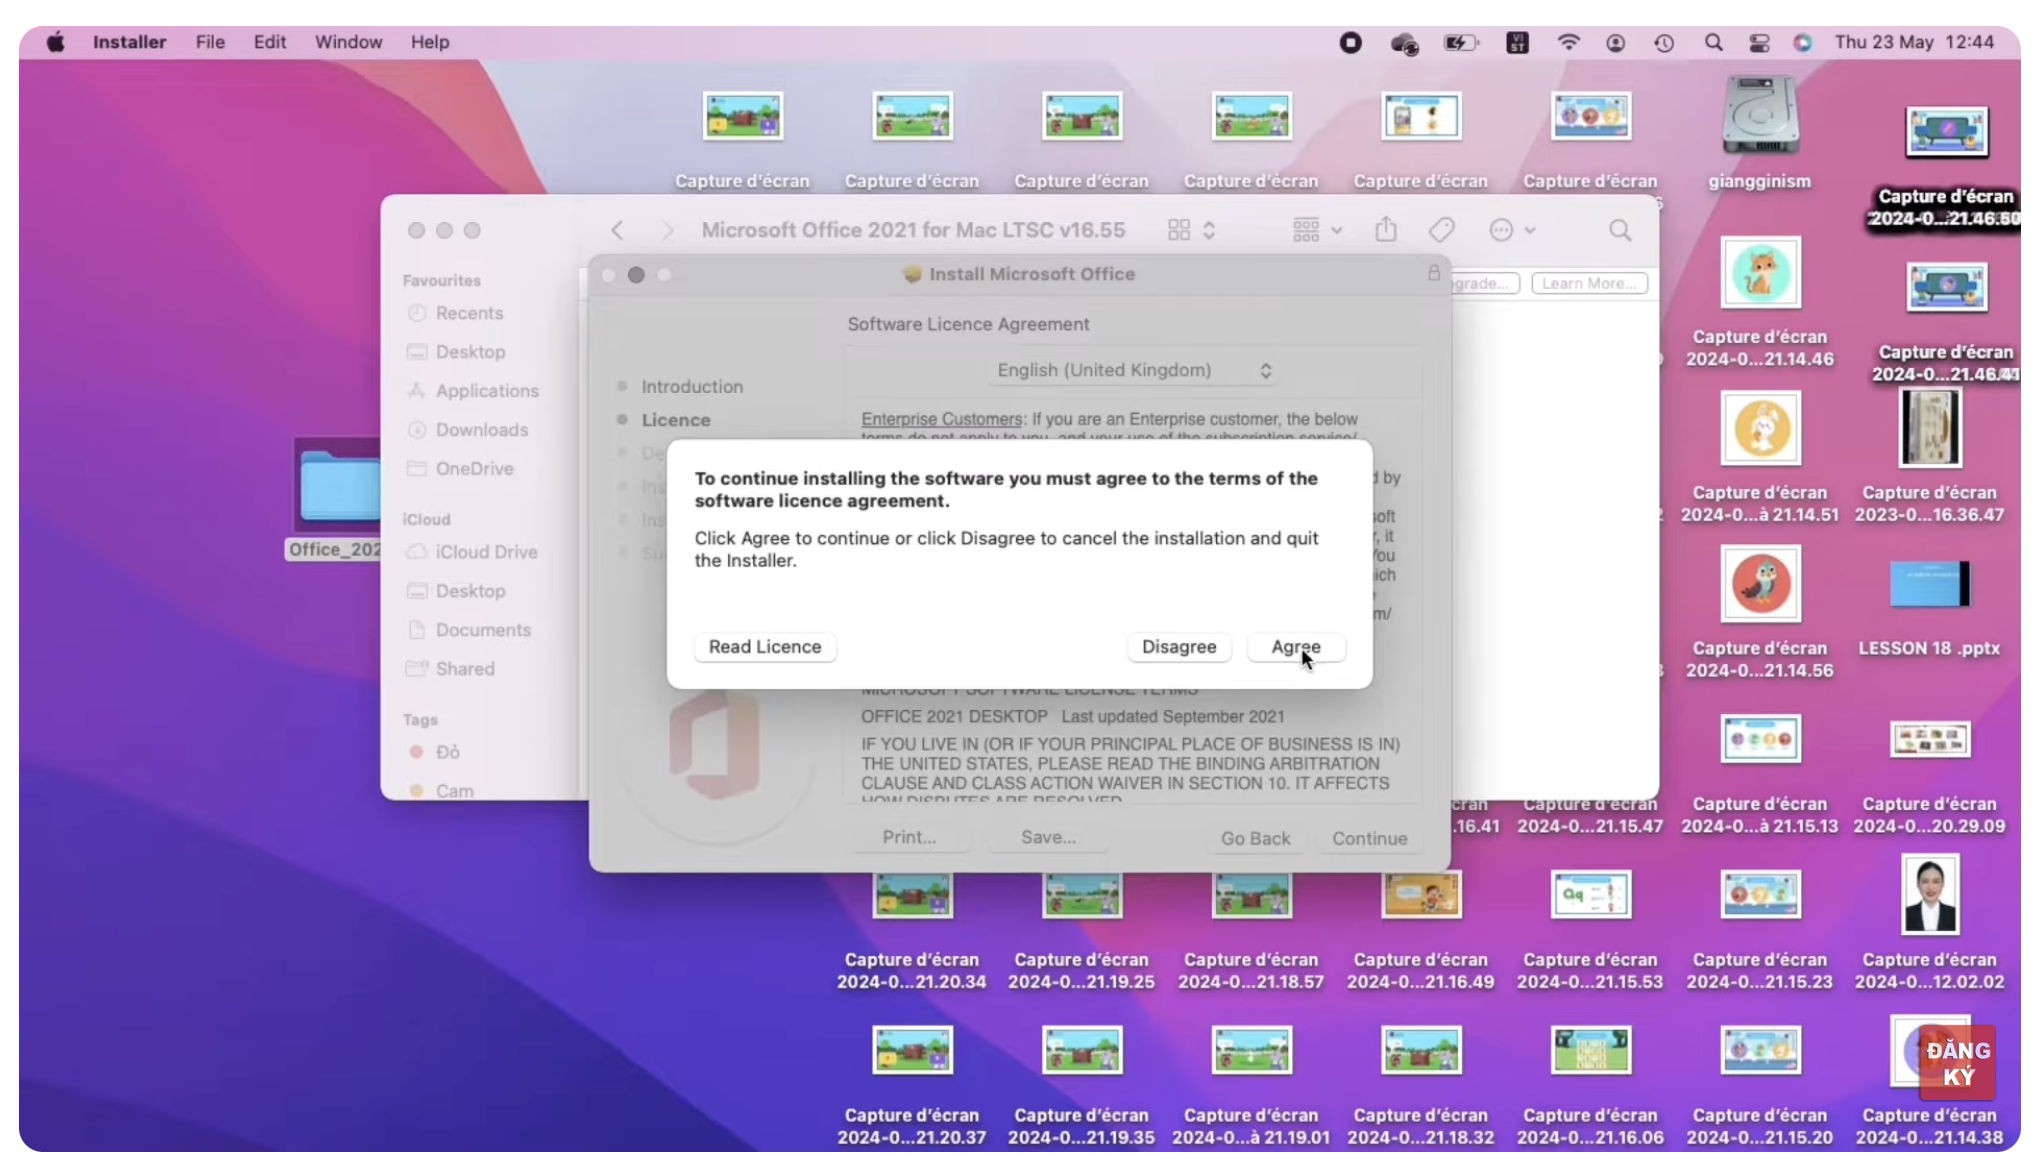Open Control Centre icon in menu bar
This screenshot has width=2038, height=1170.
coord(1759,42)
